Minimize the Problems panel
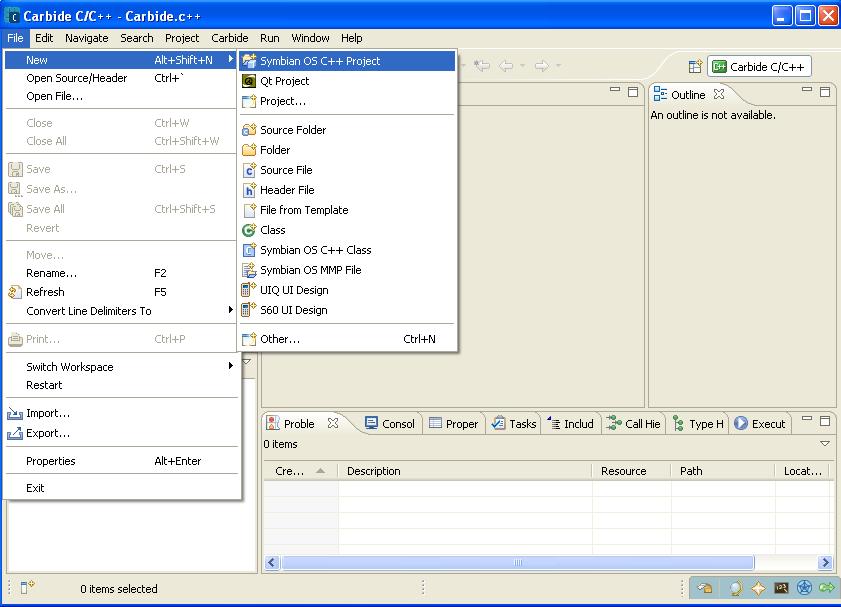 807,419
